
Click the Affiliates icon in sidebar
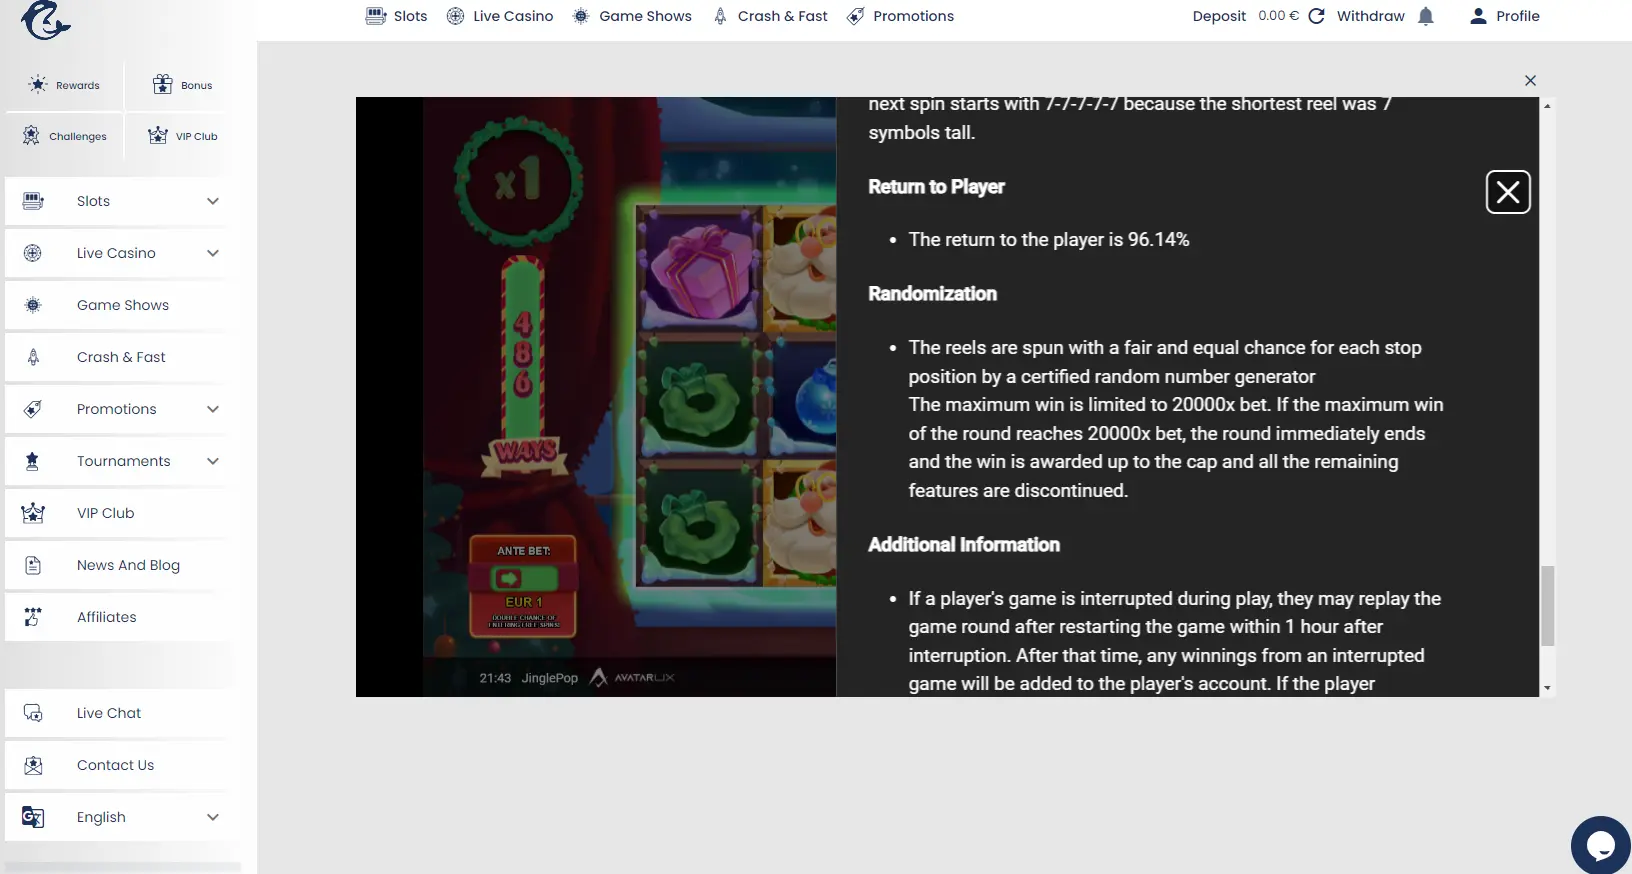[33, 617]
